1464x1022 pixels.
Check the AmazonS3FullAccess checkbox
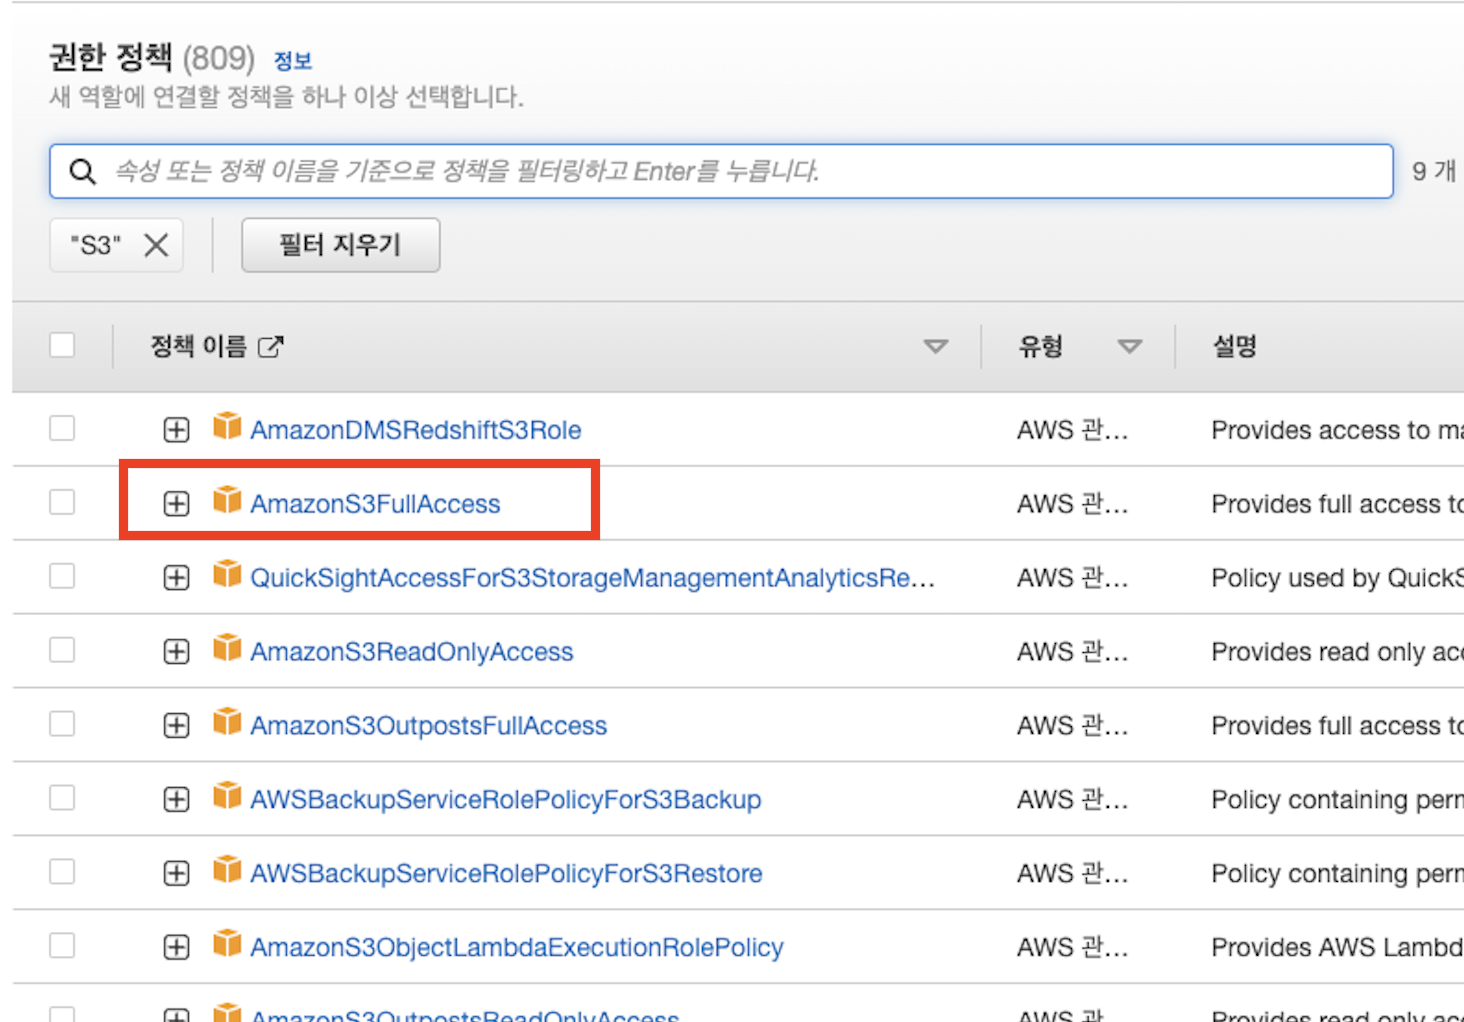62,502
